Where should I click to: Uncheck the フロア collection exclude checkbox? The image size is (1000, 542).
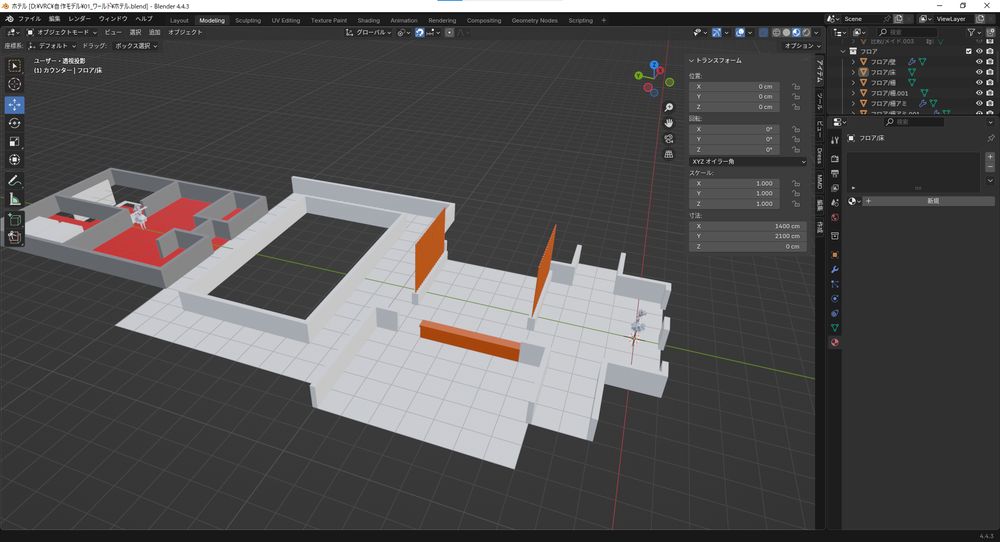click(968, 51)
